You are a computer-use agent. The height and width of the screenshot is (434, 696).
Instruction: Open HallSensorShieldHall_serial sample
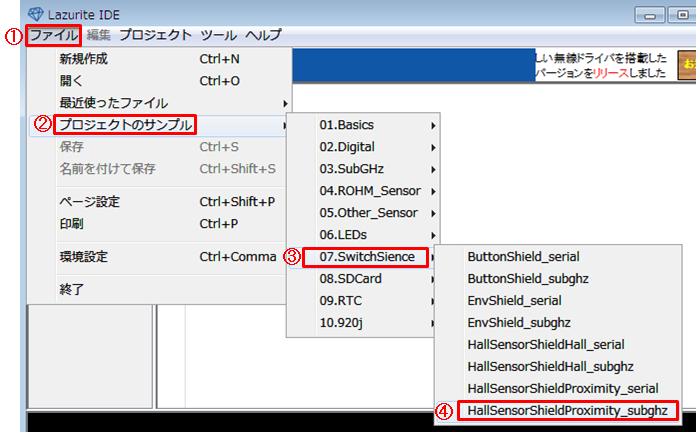coord(558,345)
